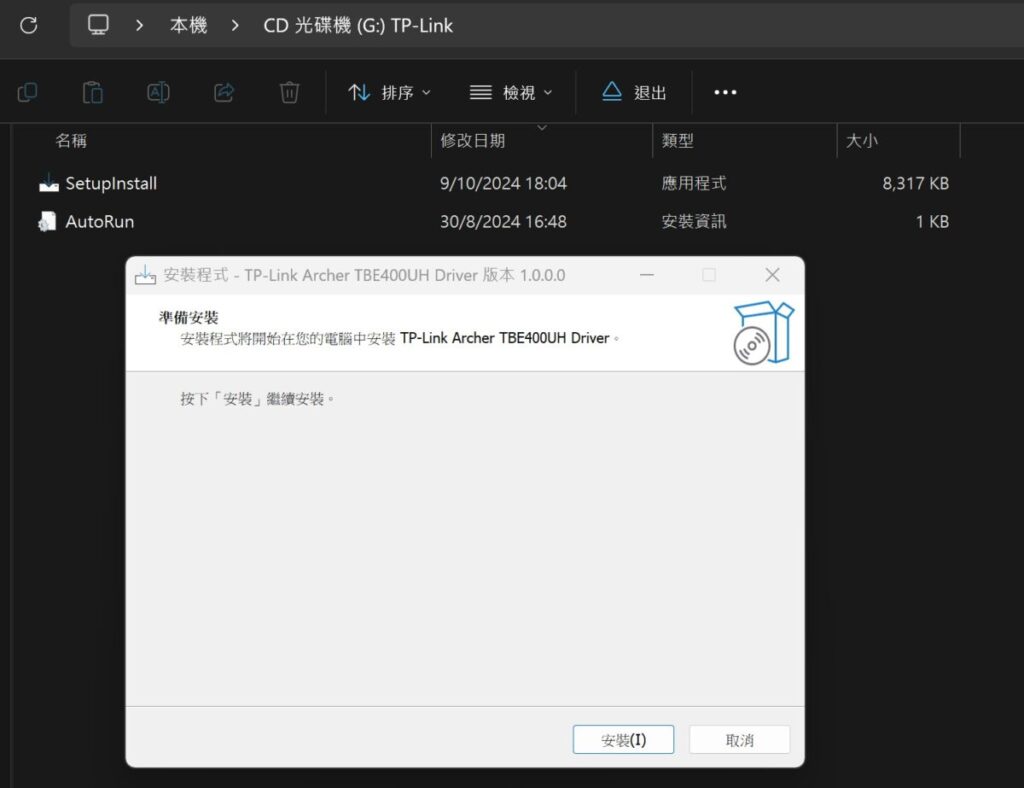Open the 排序 sort dropdown
Screen dimensions: 1024x788
tap(389, 93)
